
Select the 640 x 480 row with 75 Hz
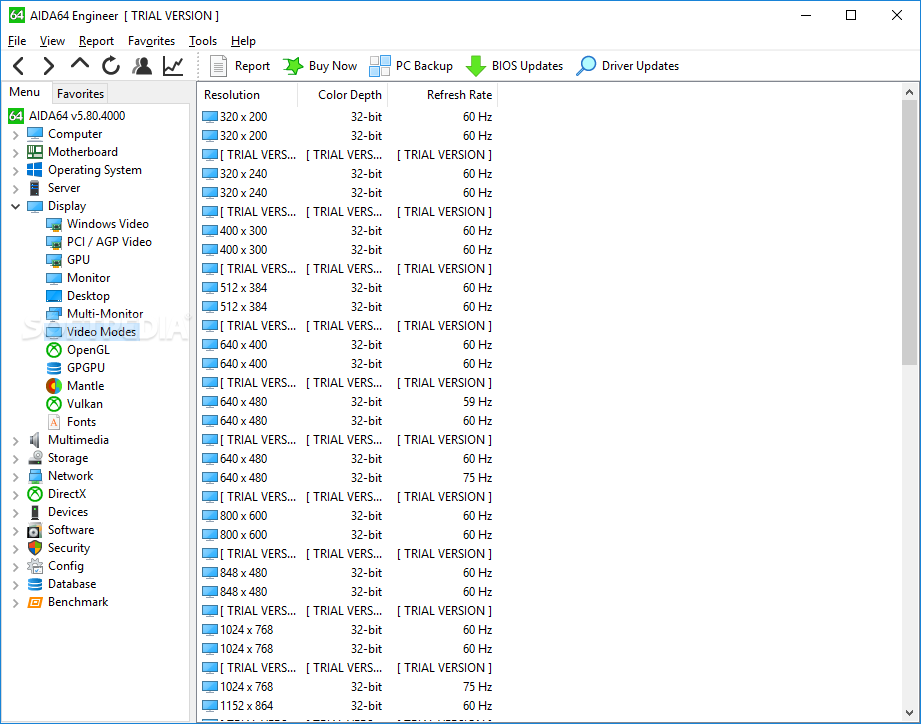[x=347, y=477]
